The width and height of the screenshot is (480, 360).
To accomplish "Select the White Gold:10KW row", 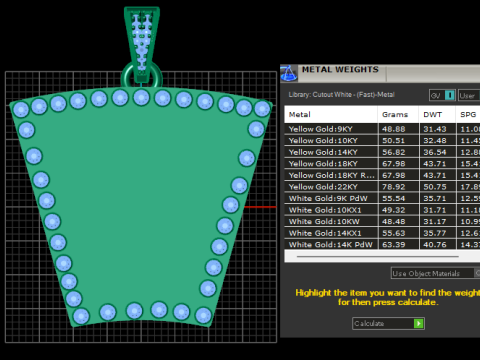I will (382, 221).
